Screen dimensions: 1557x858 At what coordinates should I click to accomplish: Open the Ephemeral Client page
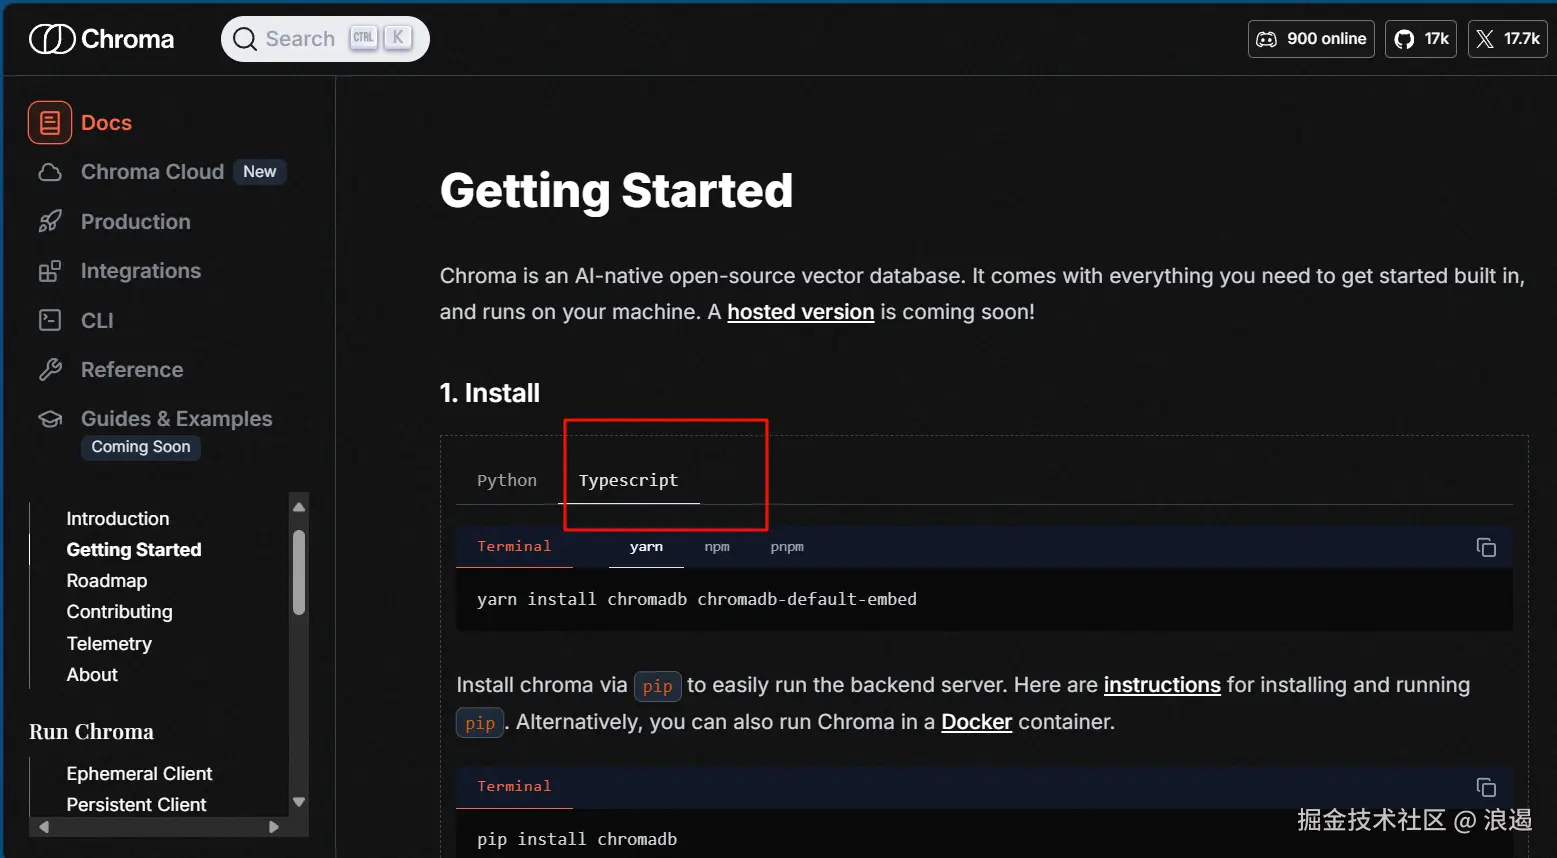139,774
